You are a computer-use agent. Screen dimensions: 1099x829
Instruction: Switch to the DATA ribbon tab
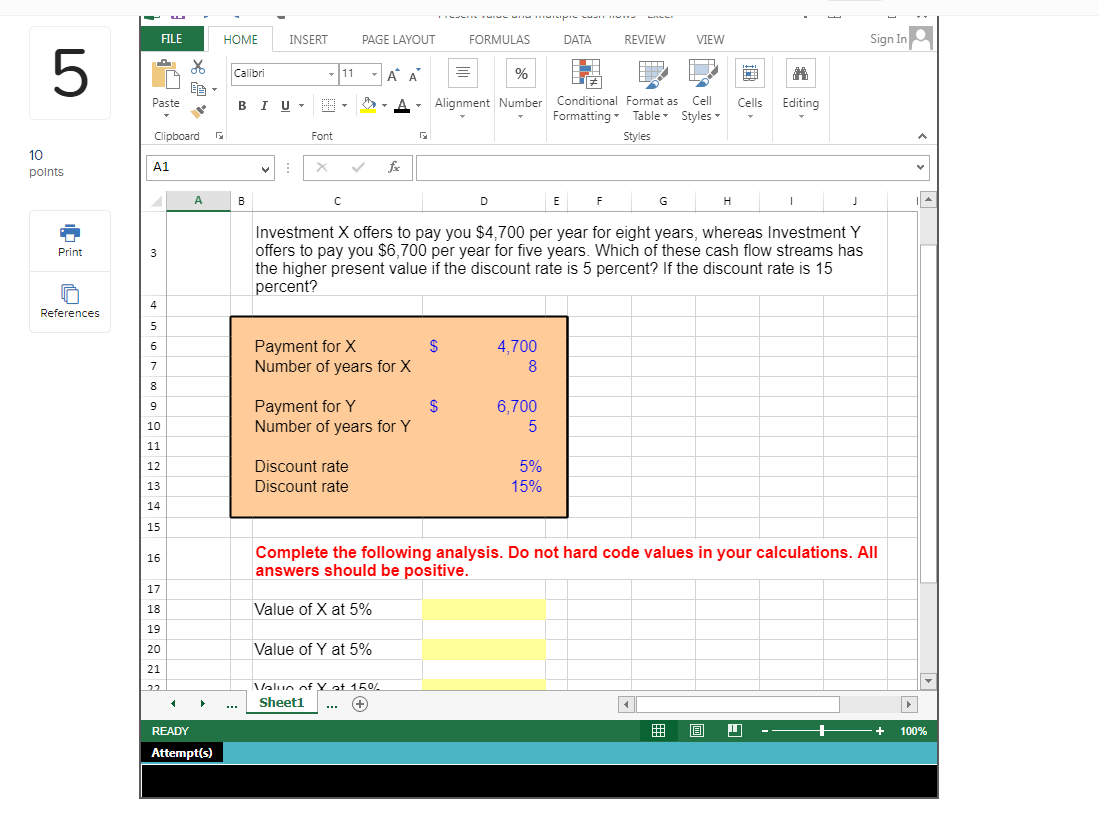[577, 40]
